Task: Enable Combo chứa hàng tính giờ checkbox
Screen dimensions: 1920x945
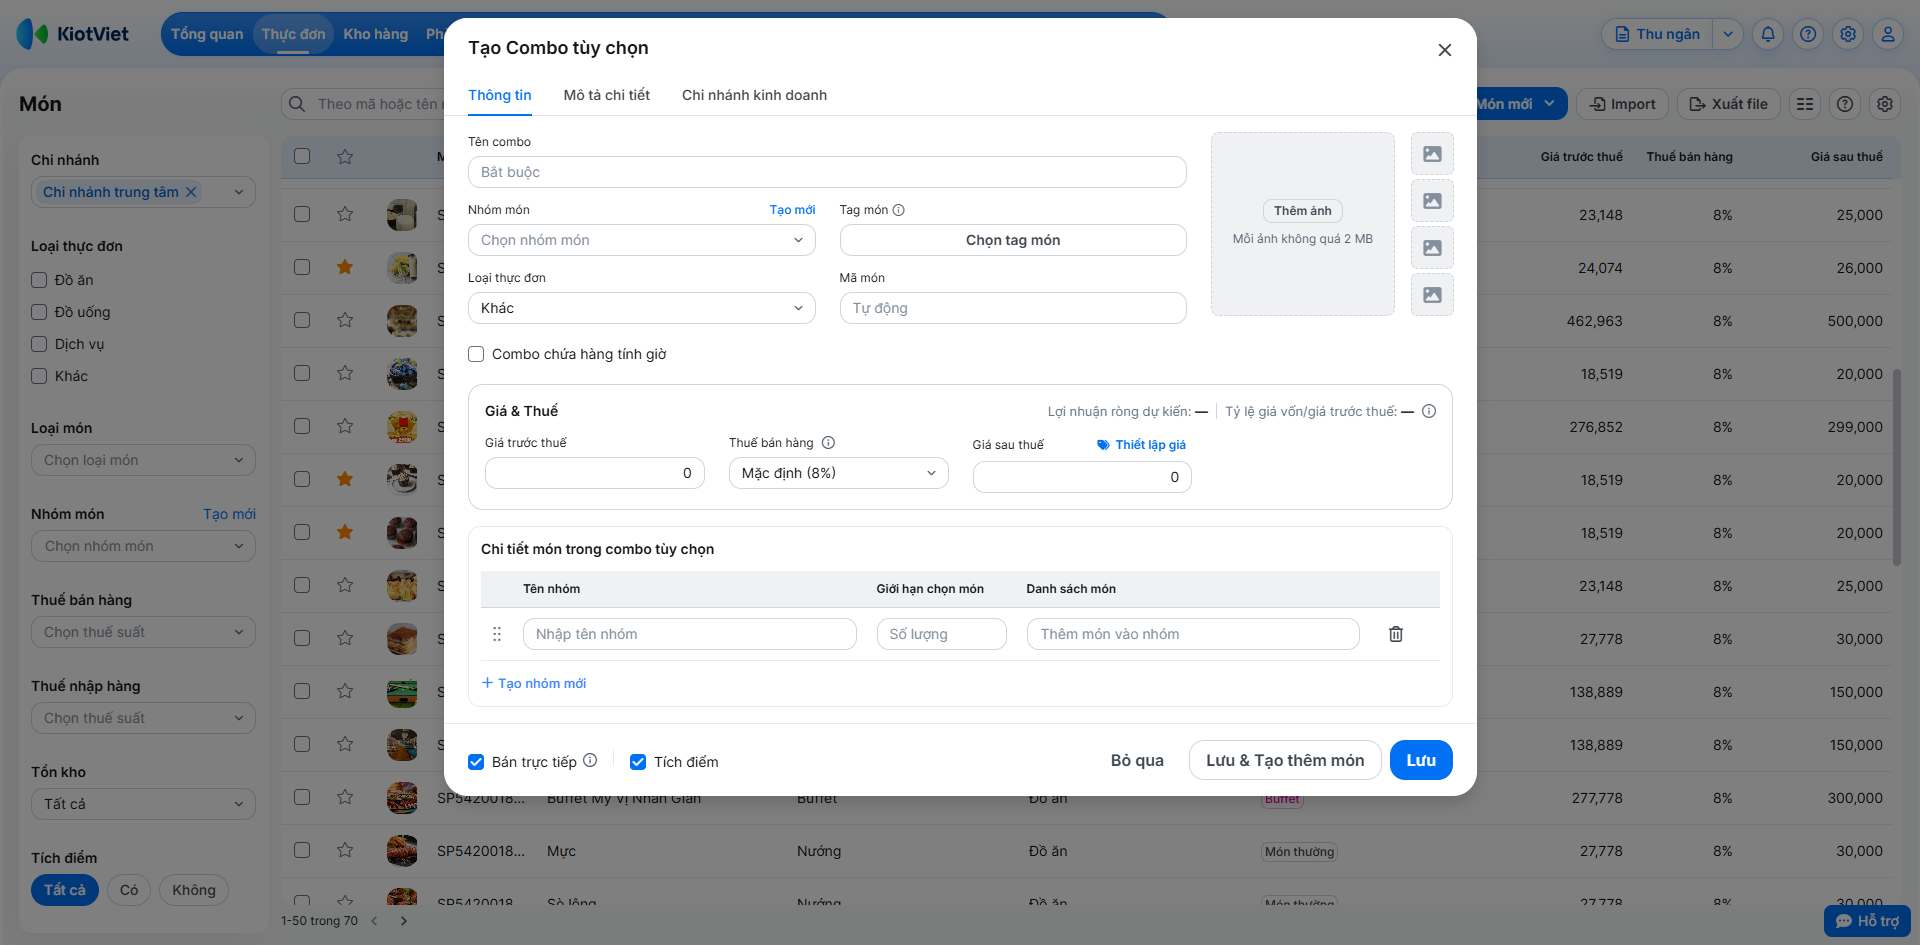Action: coord(477,354)
